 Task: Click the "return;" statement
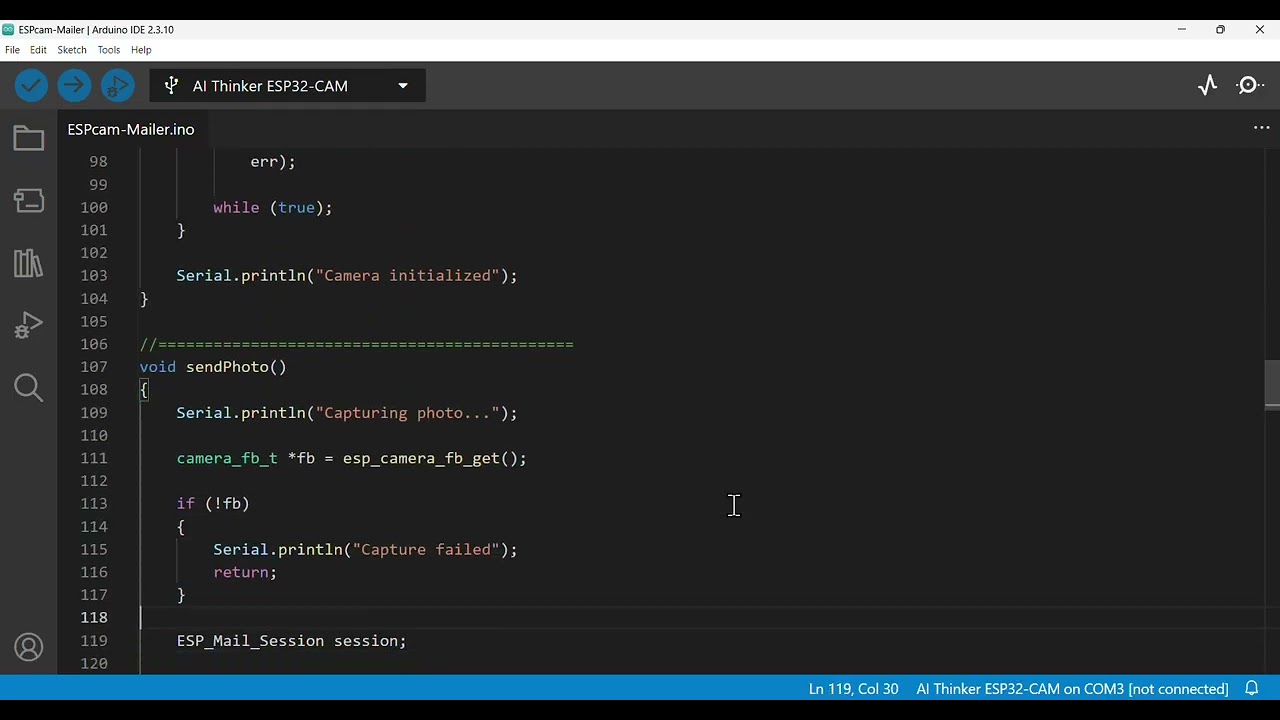point(245,572)
